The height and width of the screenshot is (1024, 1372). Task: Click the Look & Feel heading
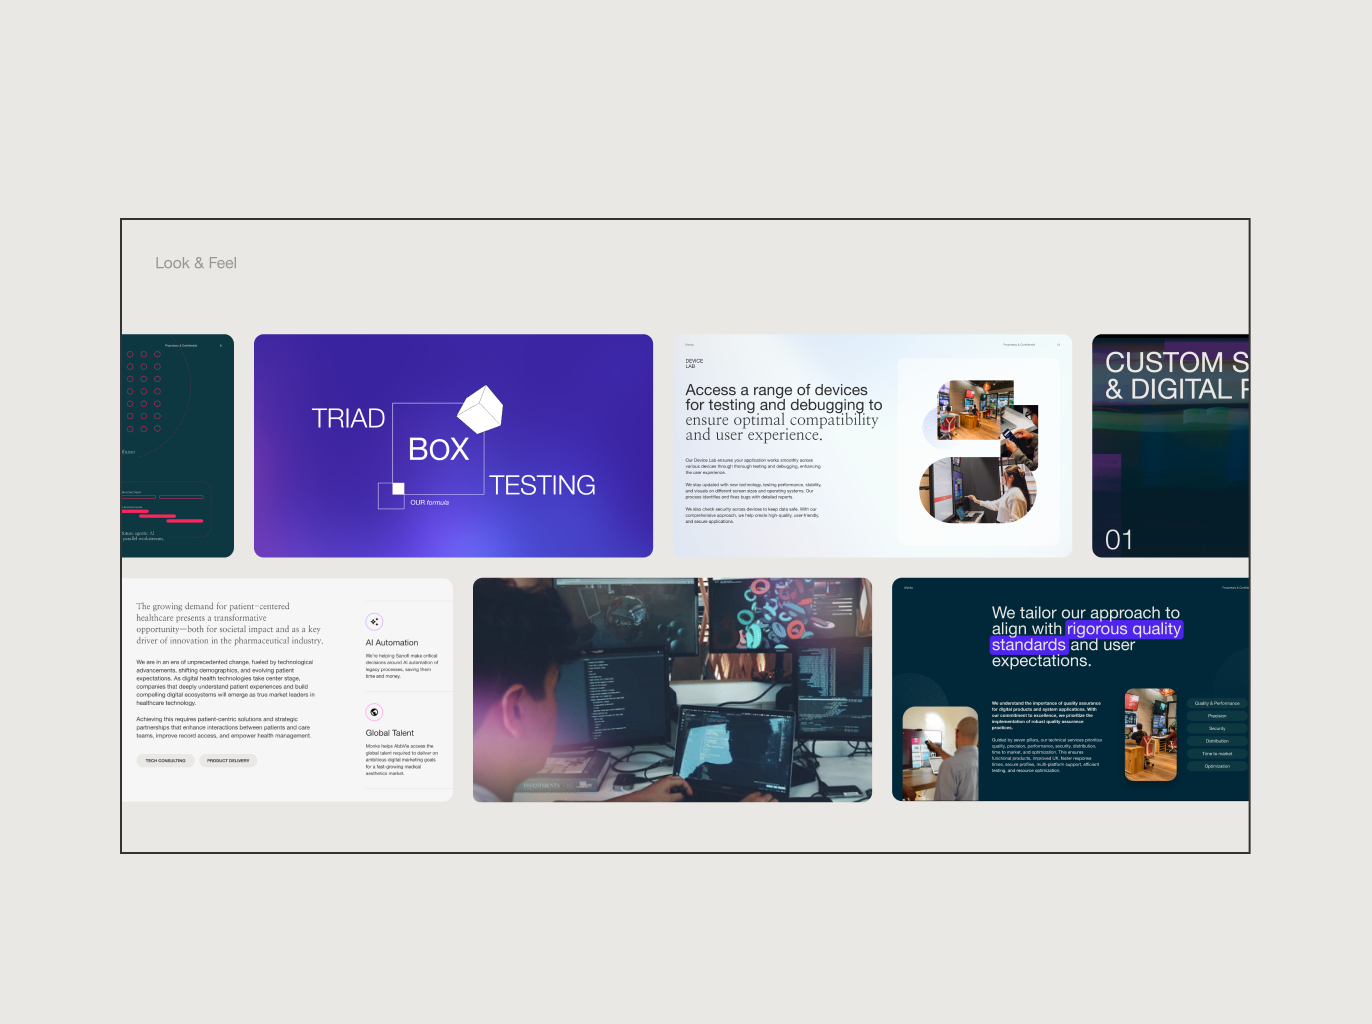[196, 263]
